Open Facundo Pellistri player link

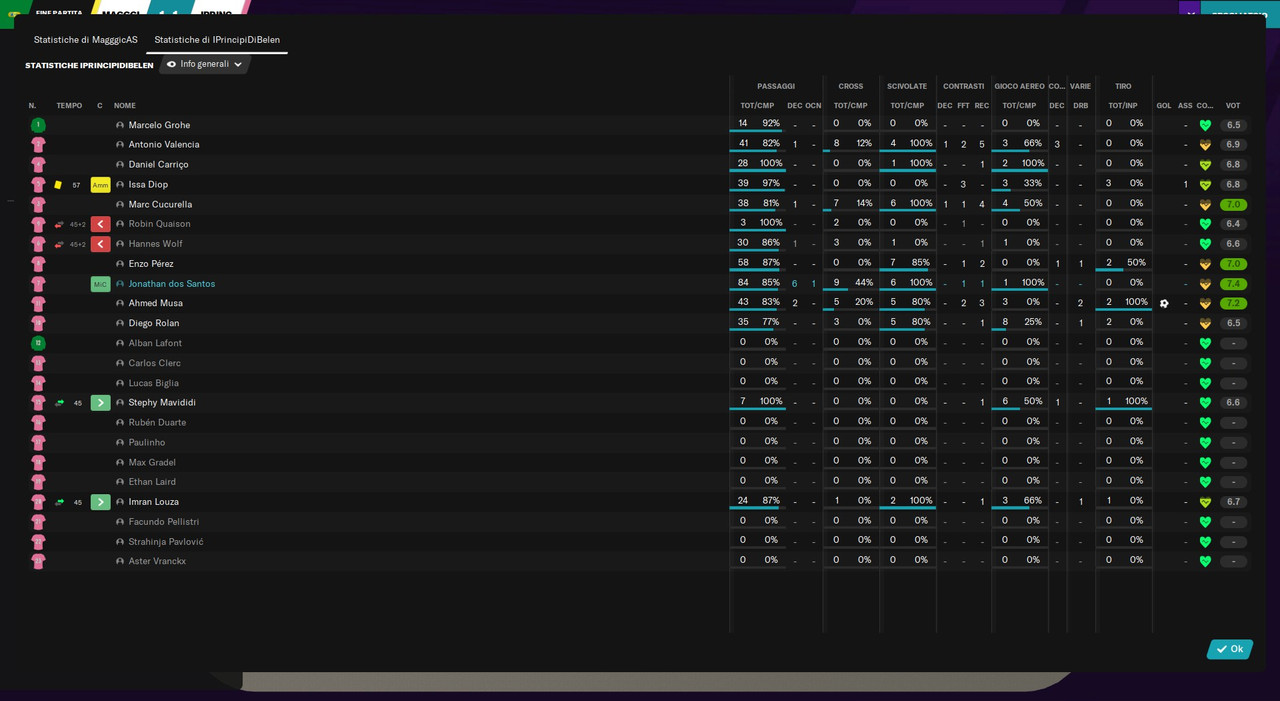click(164, 522)
